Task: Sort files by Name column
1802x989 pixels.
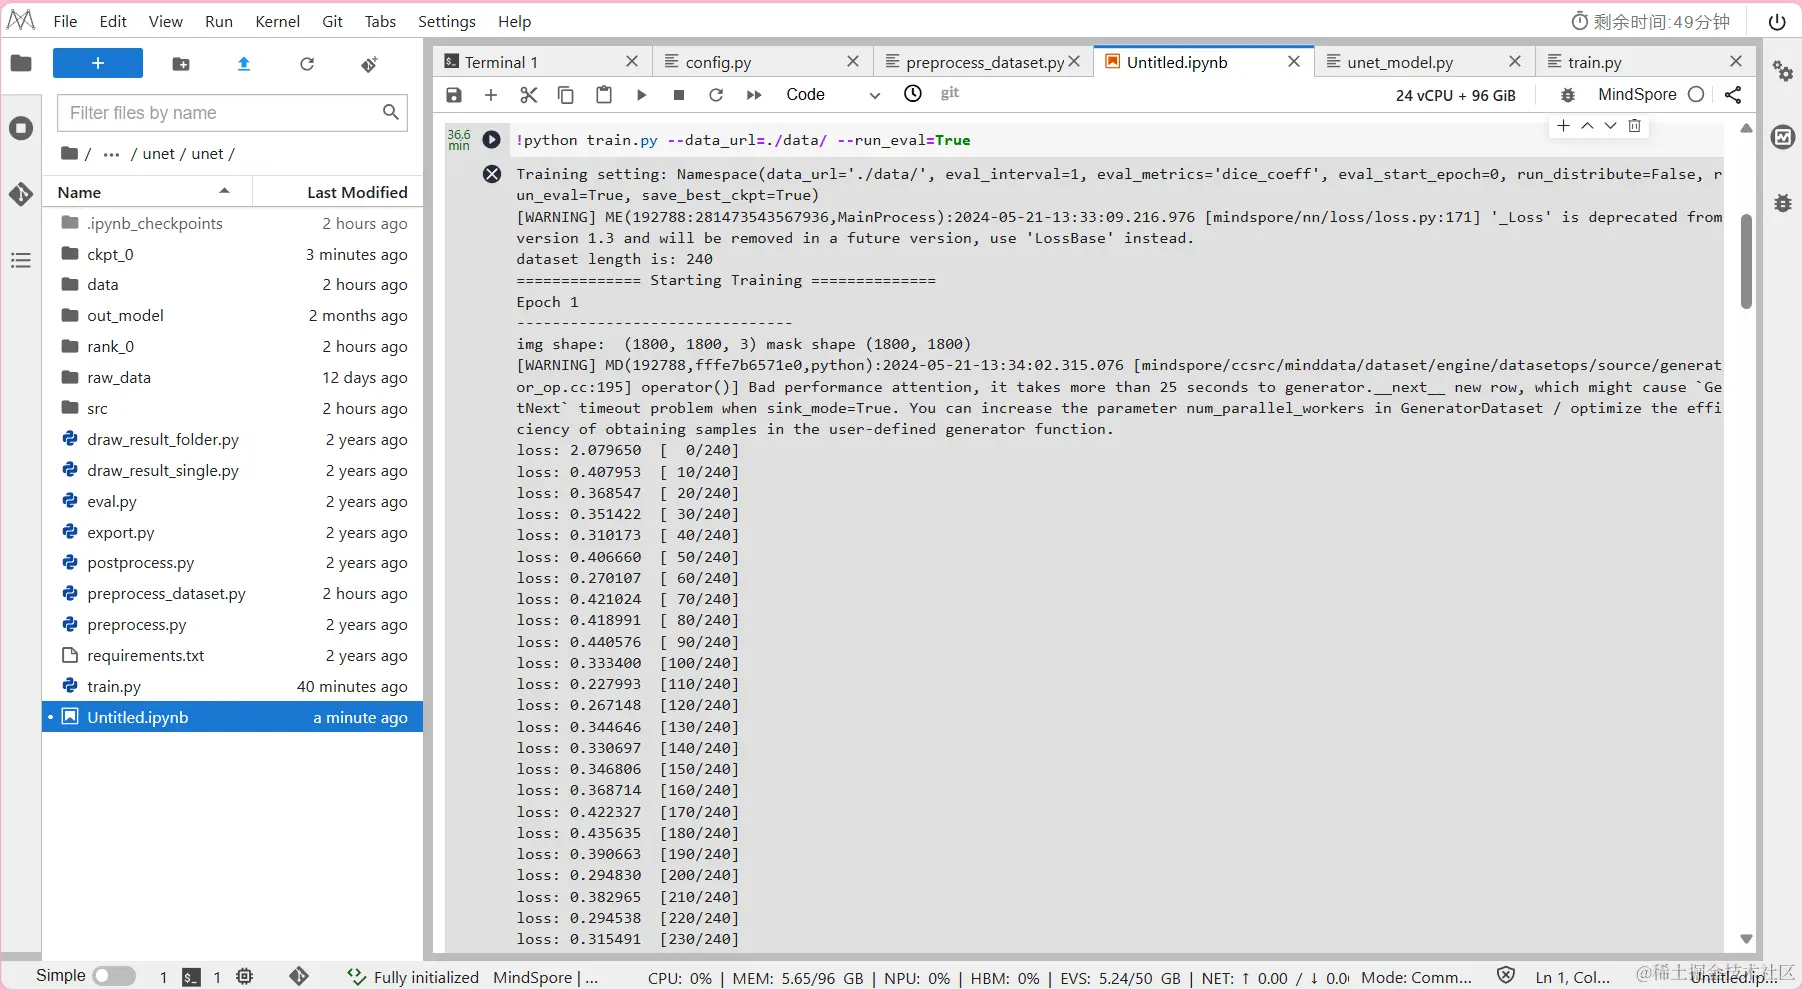Action: 147,192
